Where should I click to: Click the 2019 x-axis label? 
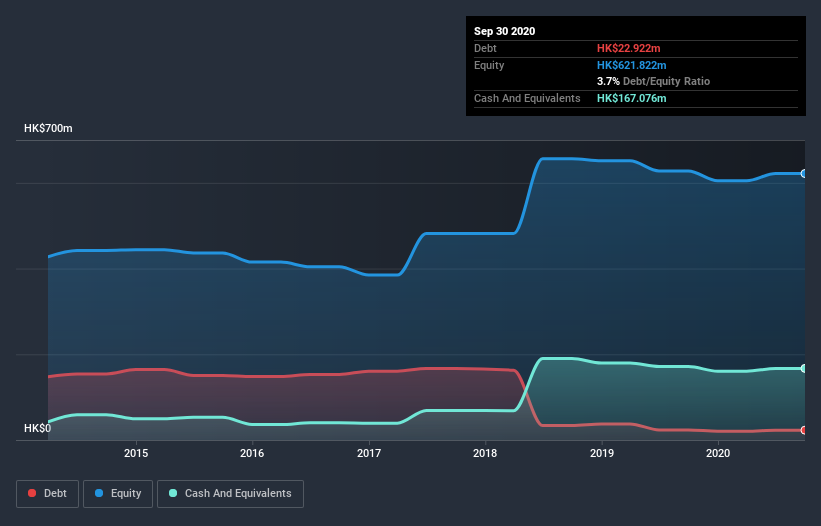tap(602, 453)
